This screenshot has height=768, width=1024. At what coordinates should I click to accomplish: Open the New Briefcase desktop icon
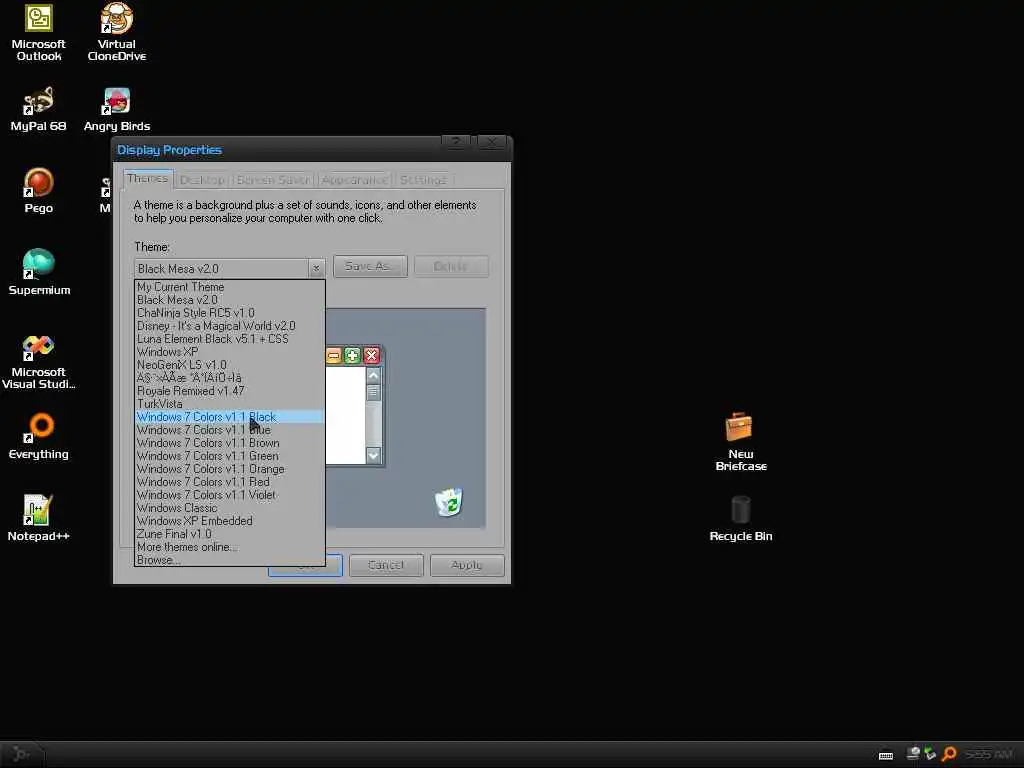click(x=741, y=442)
